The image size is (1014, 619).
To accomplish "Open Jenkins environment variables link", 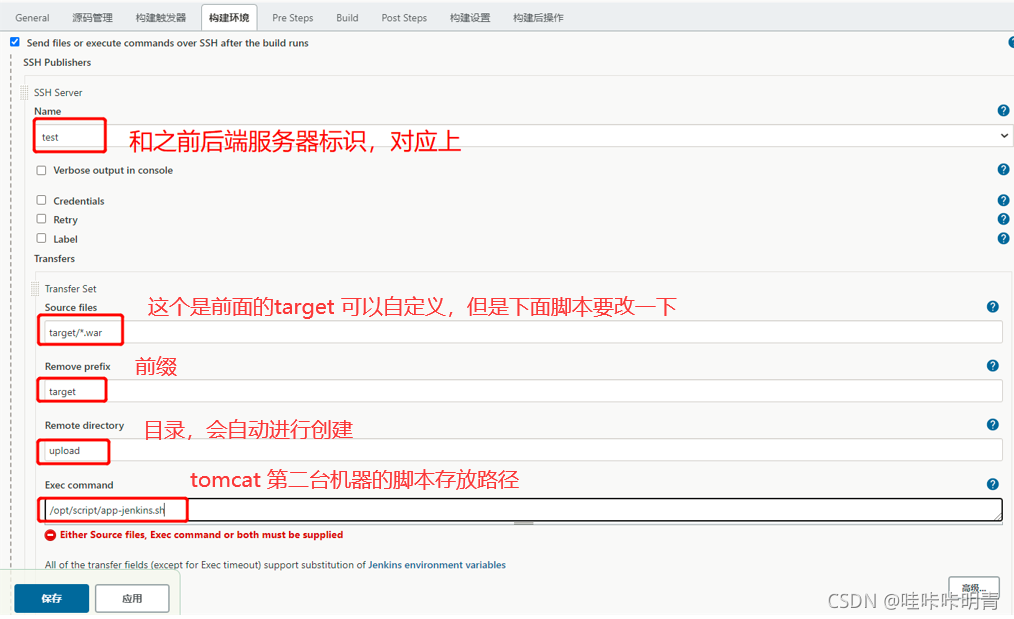I will [x=437, y=565].
